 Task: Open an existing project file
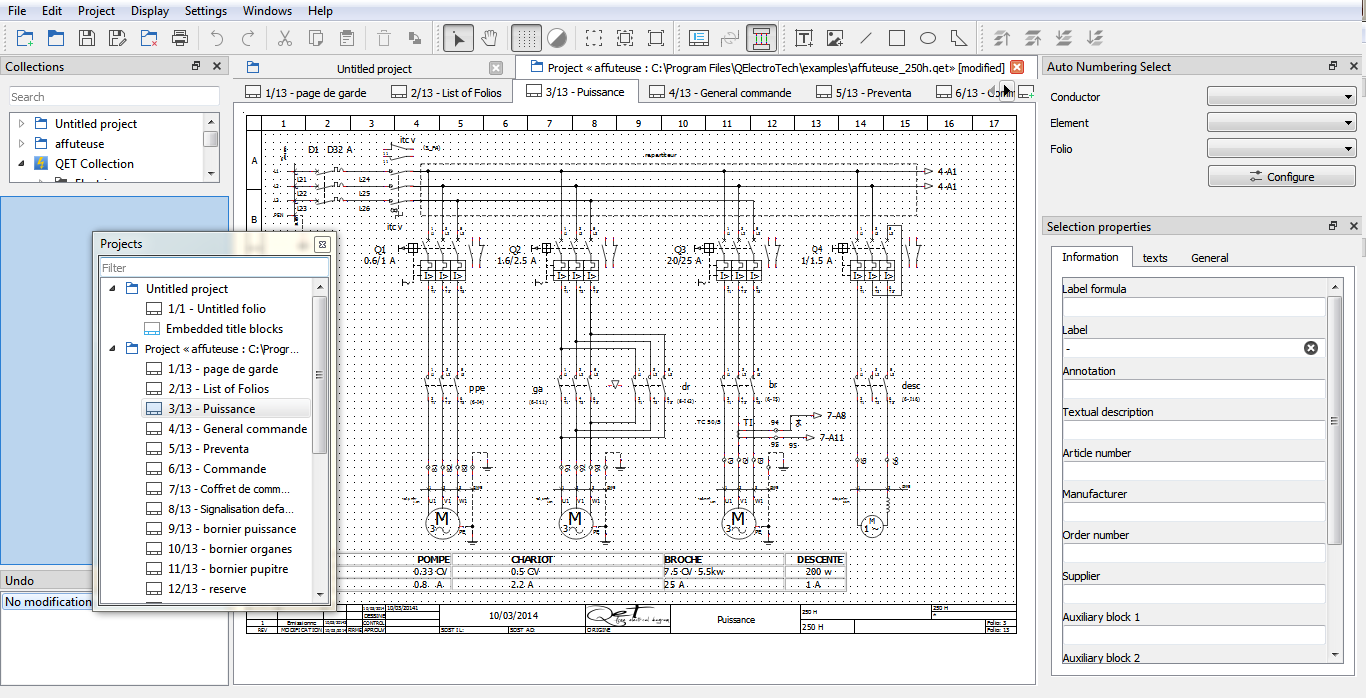pyautogui.click(x=56, y=39)
